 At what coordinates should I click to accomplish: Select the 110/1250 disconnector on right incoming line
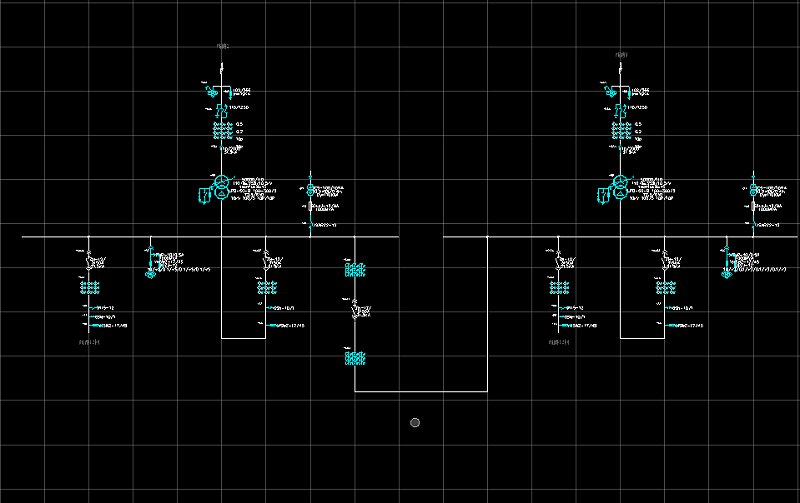[620, 111]
